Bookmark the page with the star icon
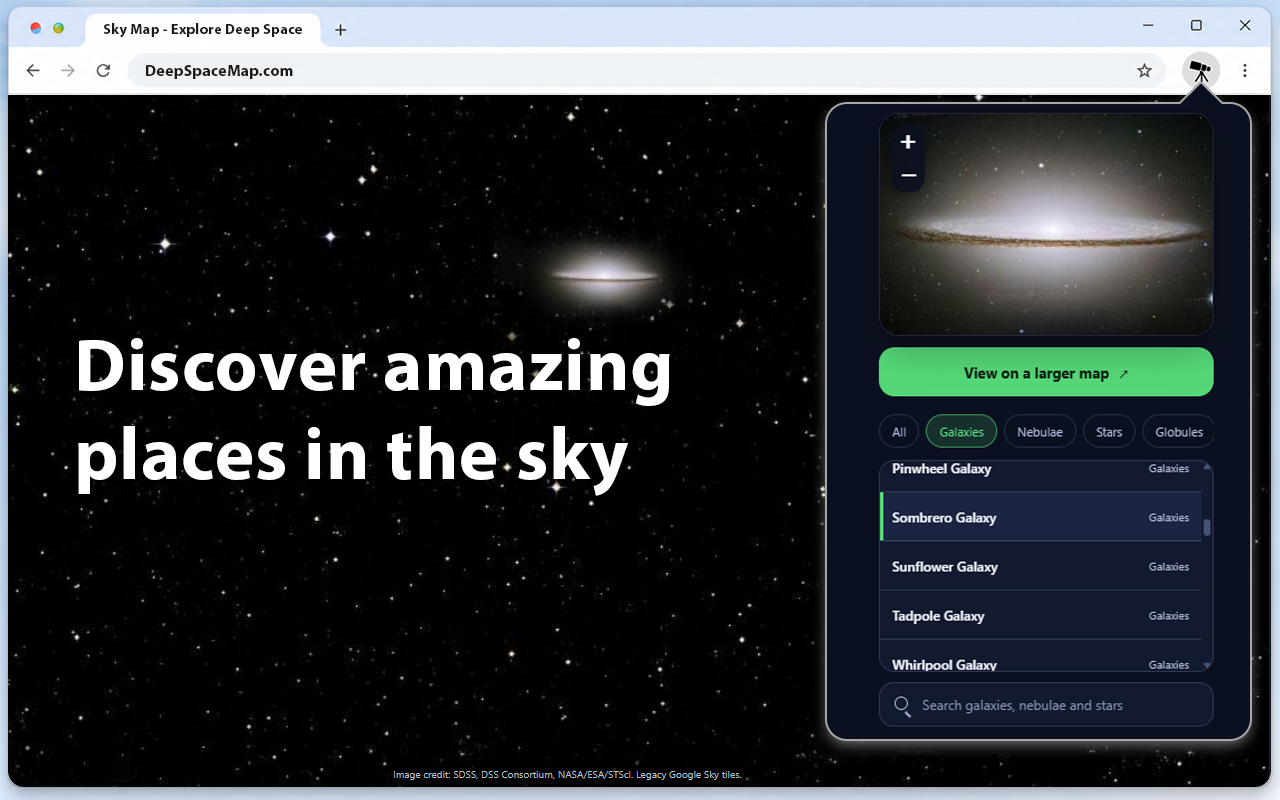Screen dimensions: 1280x800 click(x=1145, y=71)
